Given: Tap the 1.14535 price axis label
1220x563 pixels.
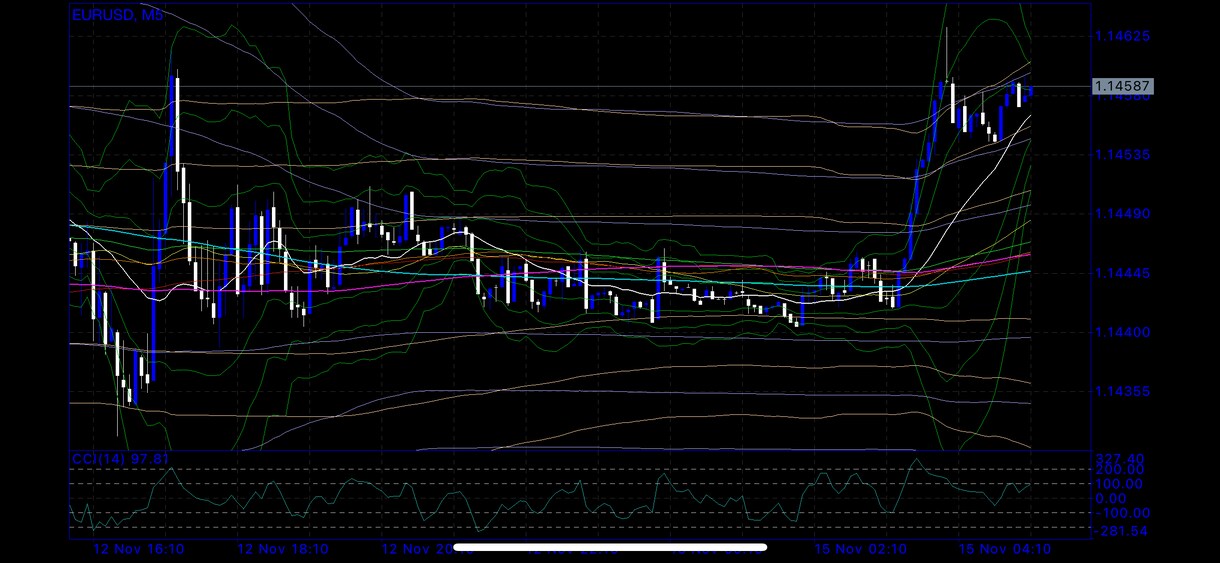Looking at the screenshot, I should click(1122, 155).
